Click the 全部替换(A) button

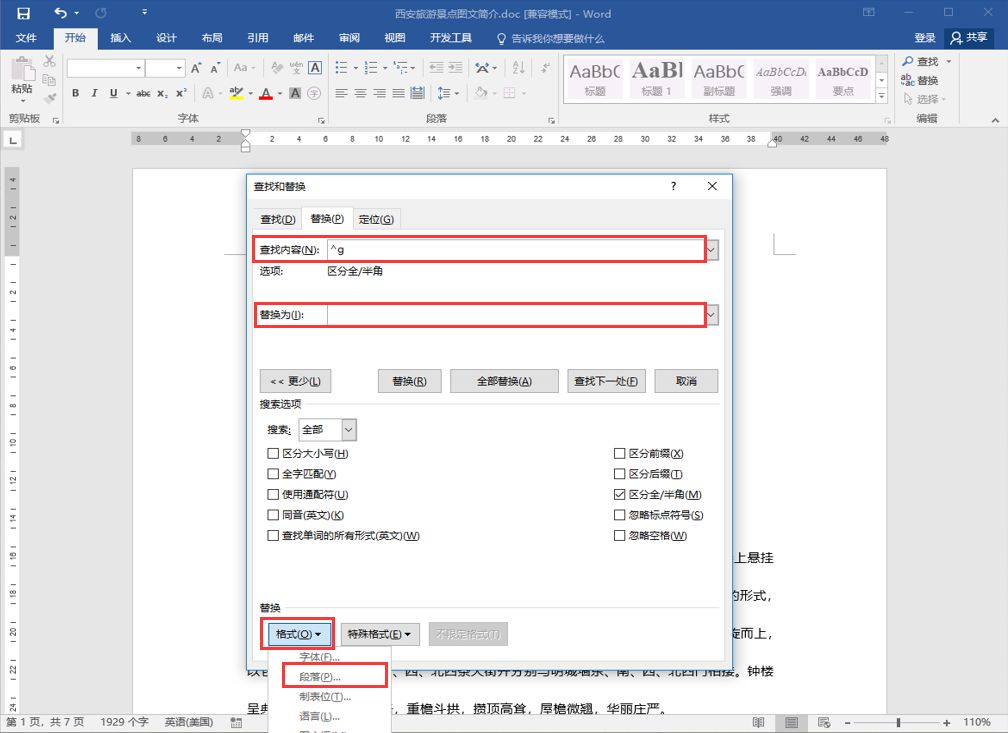pyautogui.click(x=505, y=381)
